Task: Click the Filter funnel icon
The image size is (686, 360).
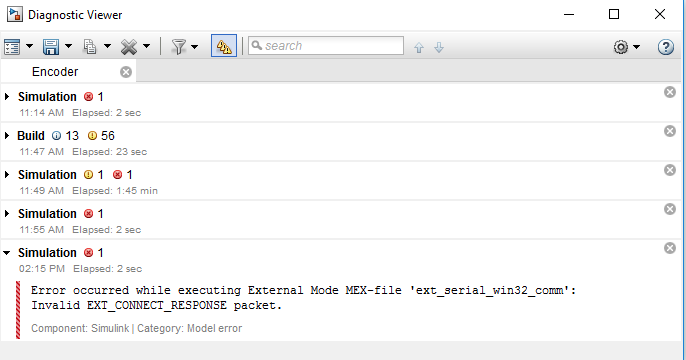Action: pos(178,46)
